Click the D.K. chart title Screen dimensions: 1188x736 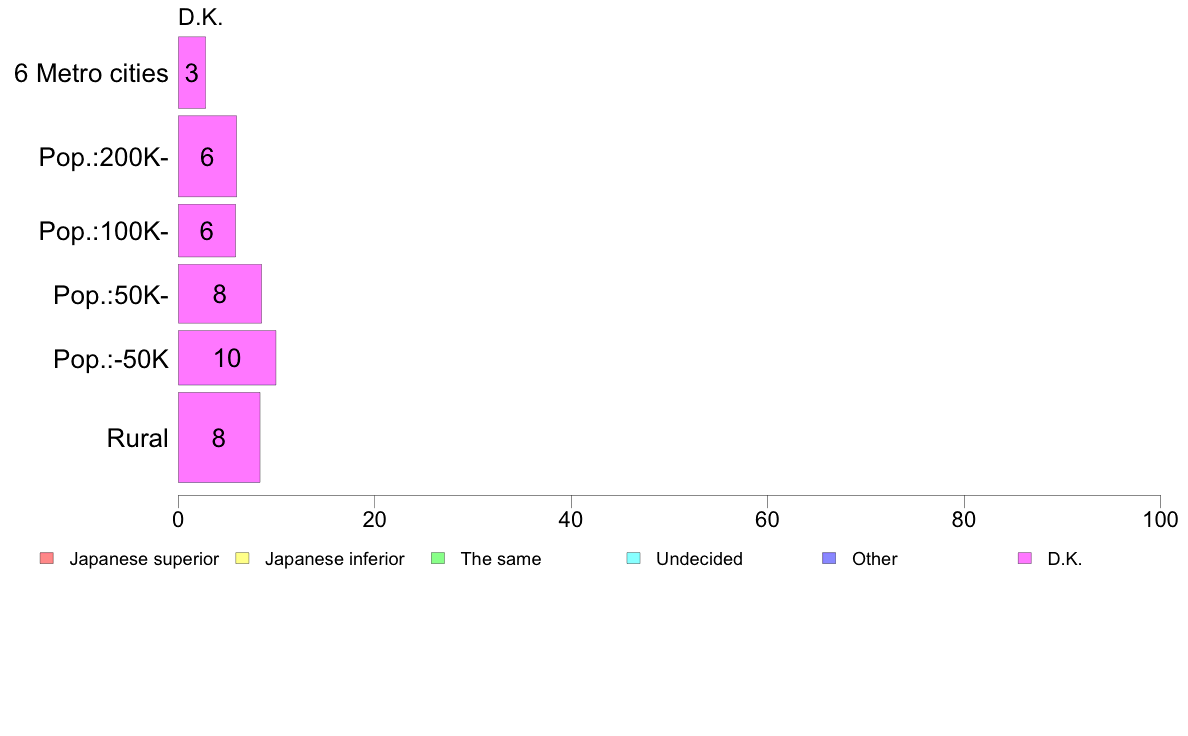pos(200,17)
